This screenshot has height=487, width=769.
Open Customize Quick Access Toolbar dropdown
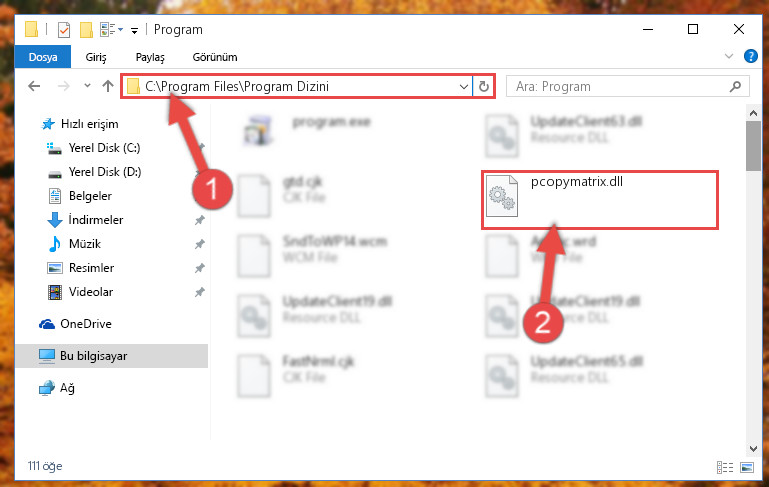pyautogui.click(x=134, y=31)
